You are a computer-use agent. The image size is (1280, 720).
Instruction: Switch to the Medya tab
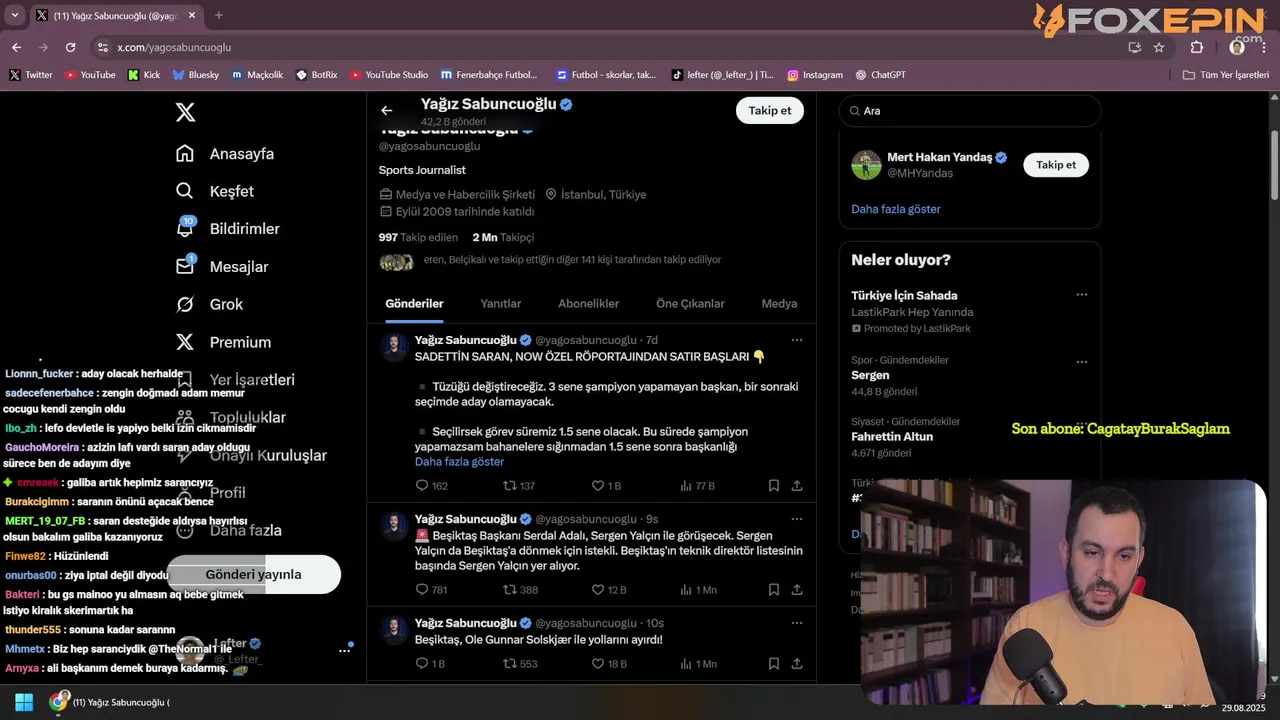[779, 303]
